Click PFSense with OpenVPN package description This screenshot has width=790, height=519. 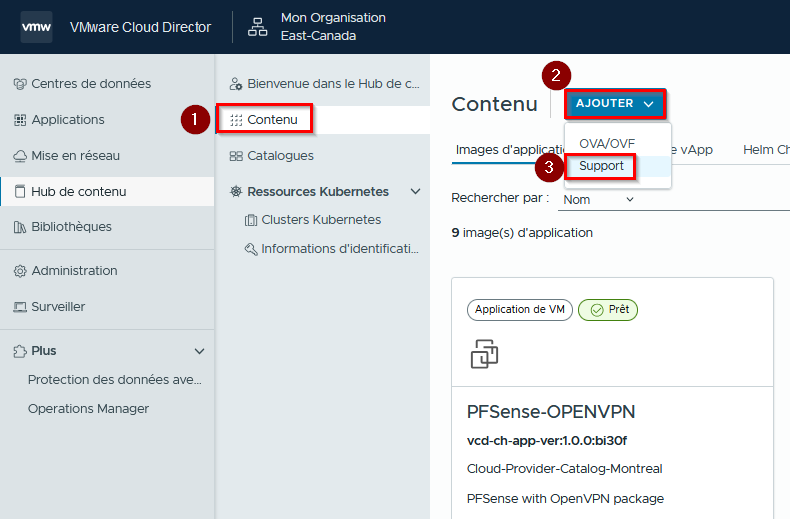pos(565,499)
